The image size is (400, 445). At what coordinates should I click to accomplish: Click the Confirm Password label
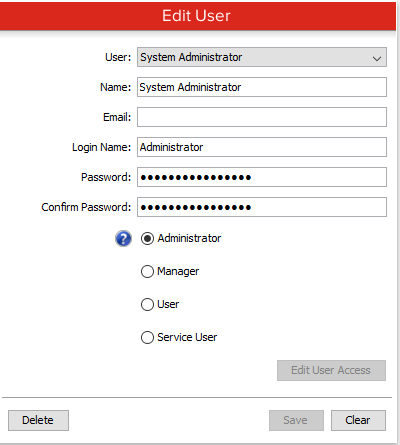click(86, 207)
